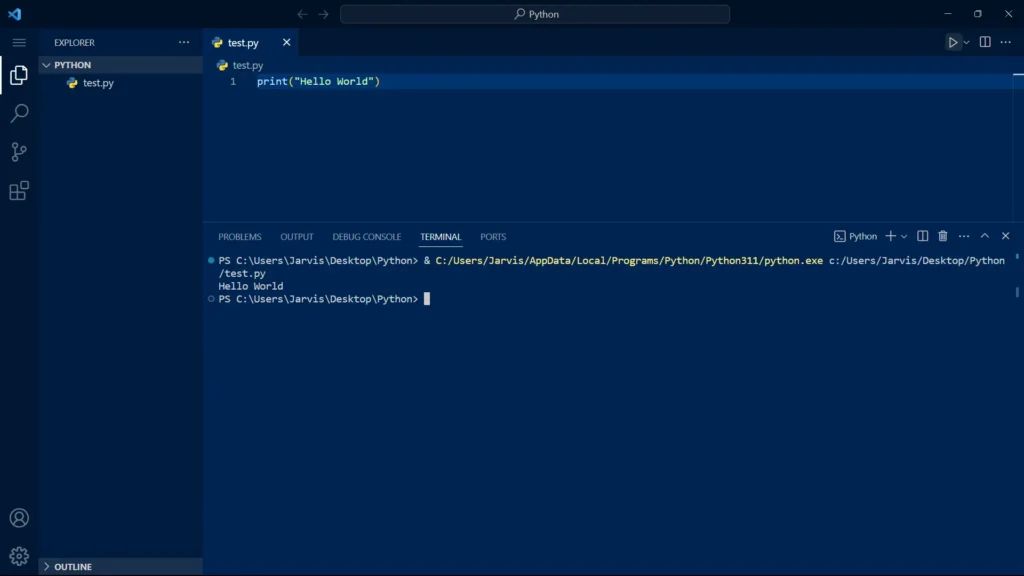Click the Python terminal label
The width and height of the screenshot is (1024, 576).
(x=856, y=236)
